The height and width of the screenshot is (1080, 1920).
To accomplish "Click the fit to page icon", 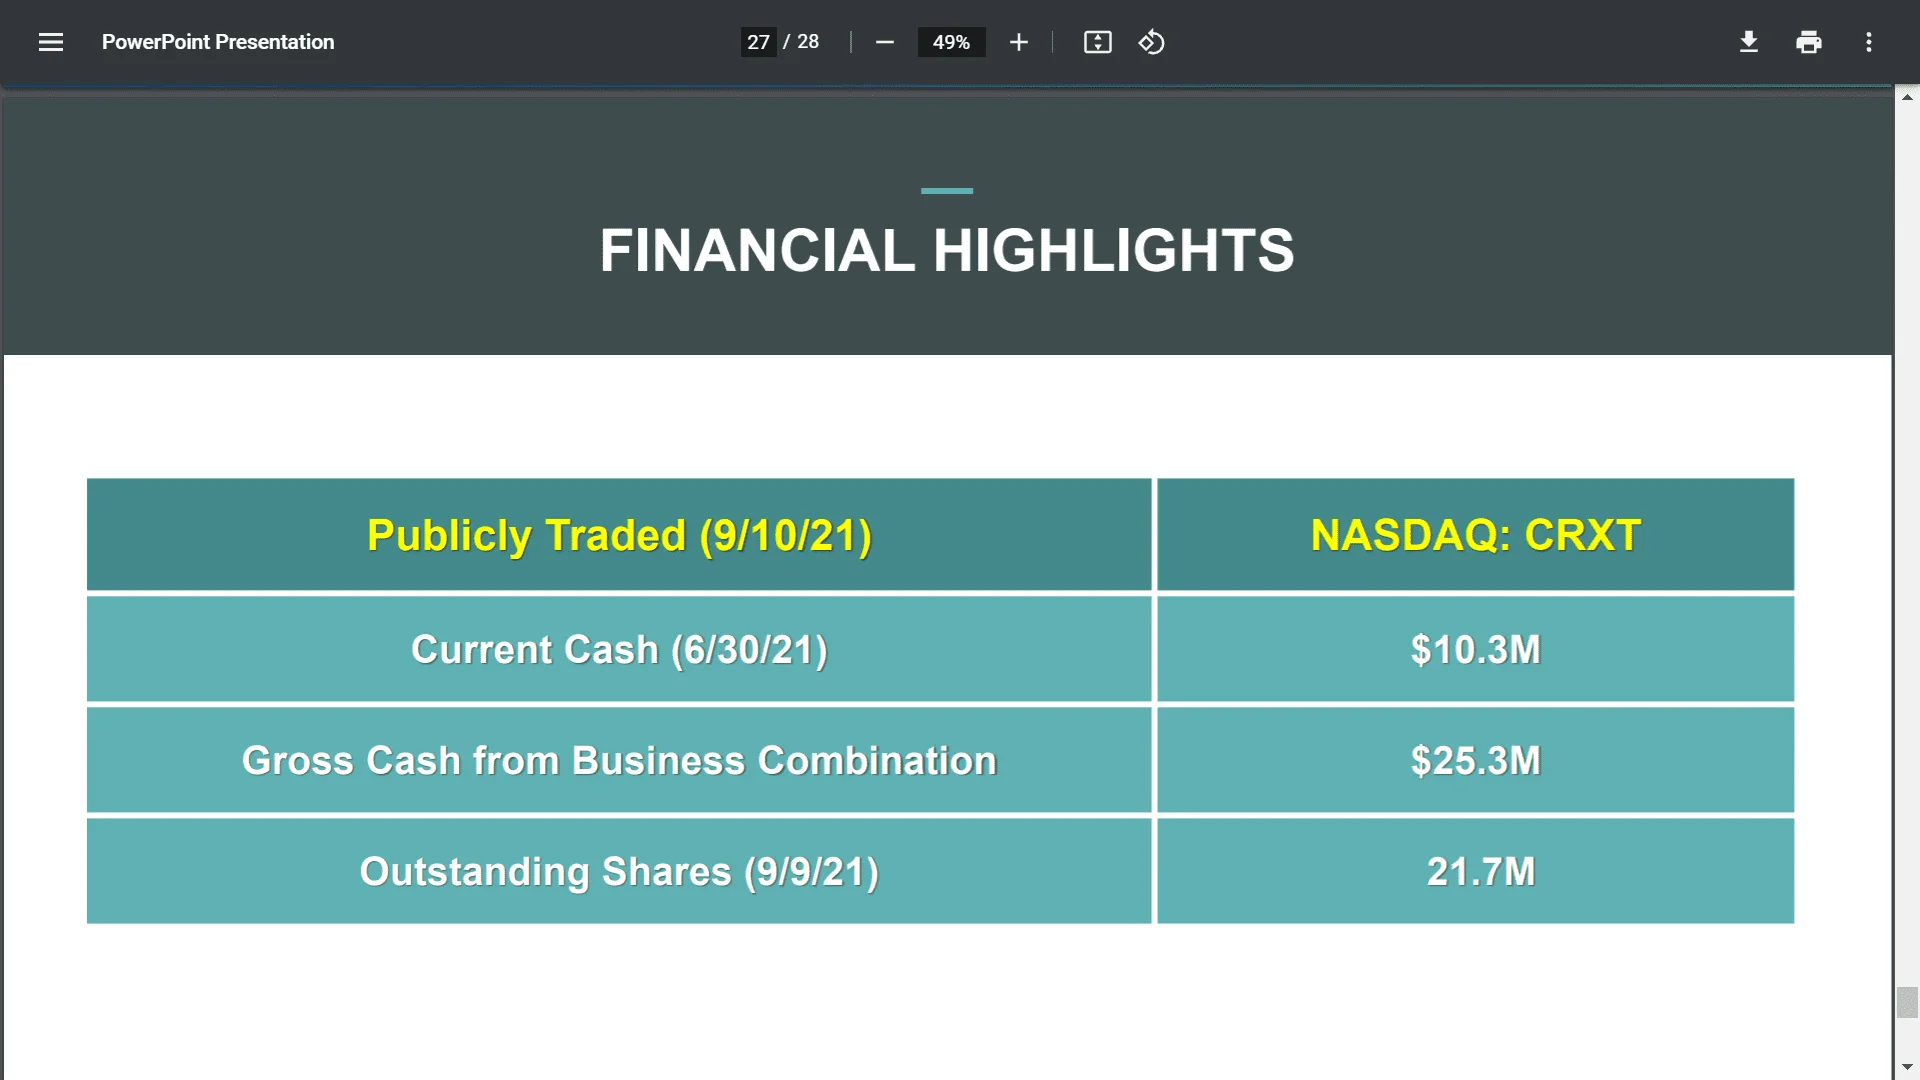I will [x=1097, y=42].
